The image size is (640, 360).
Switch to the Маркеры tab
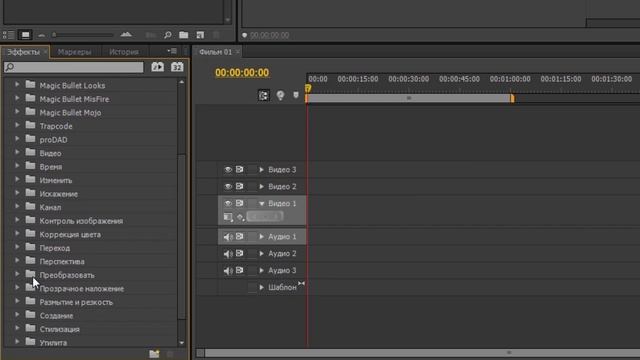[74, 52]
